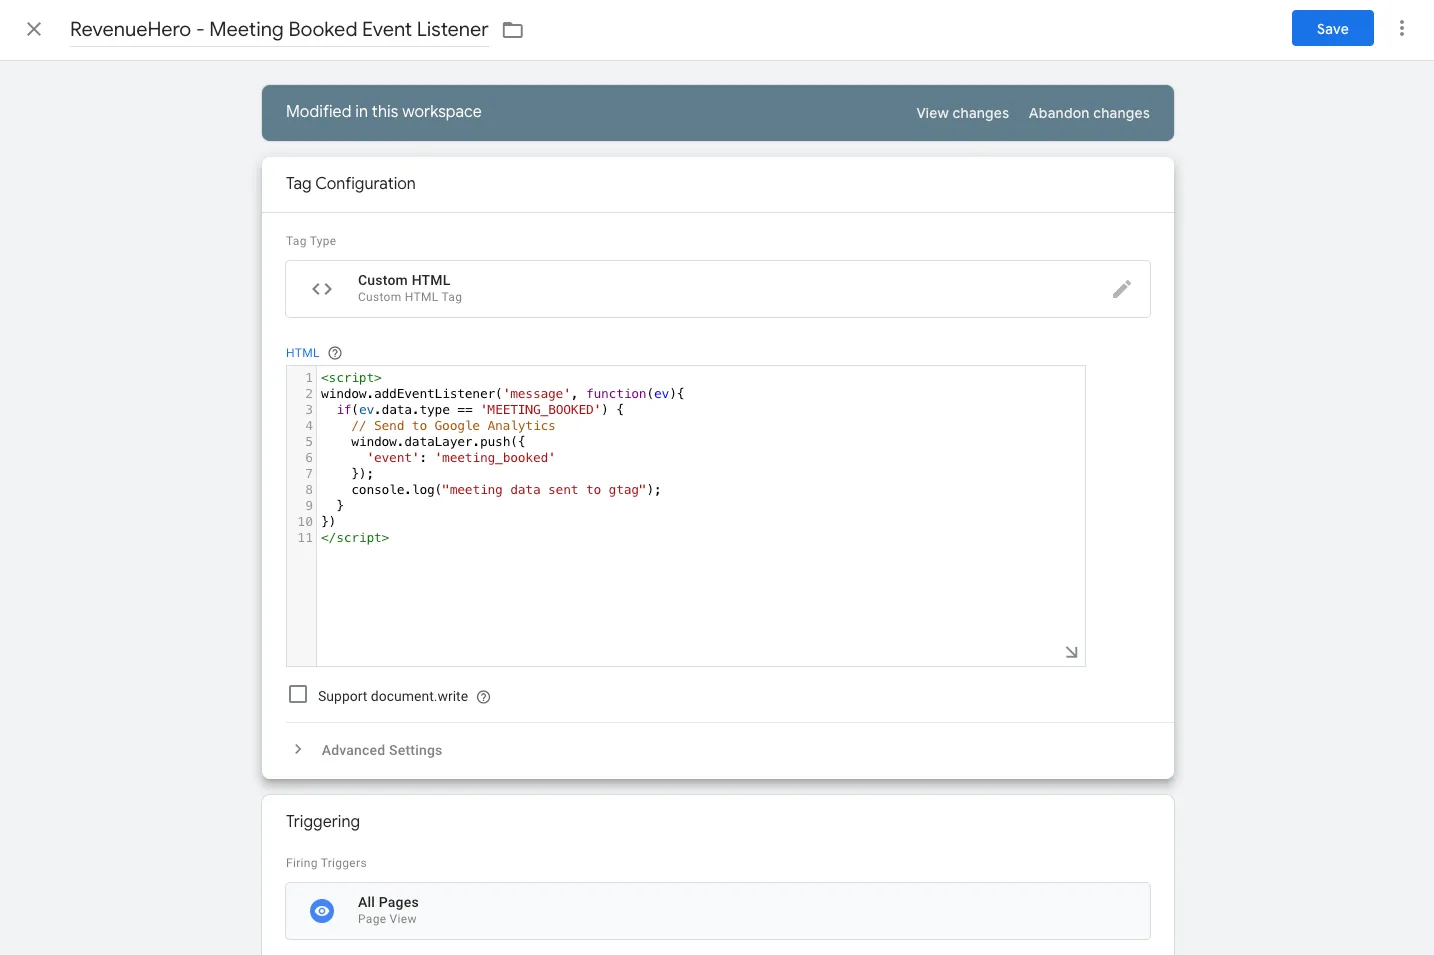Click the blue HTML field label
This screenshot has width=1434, height=955.
click(x=302, y=353)
